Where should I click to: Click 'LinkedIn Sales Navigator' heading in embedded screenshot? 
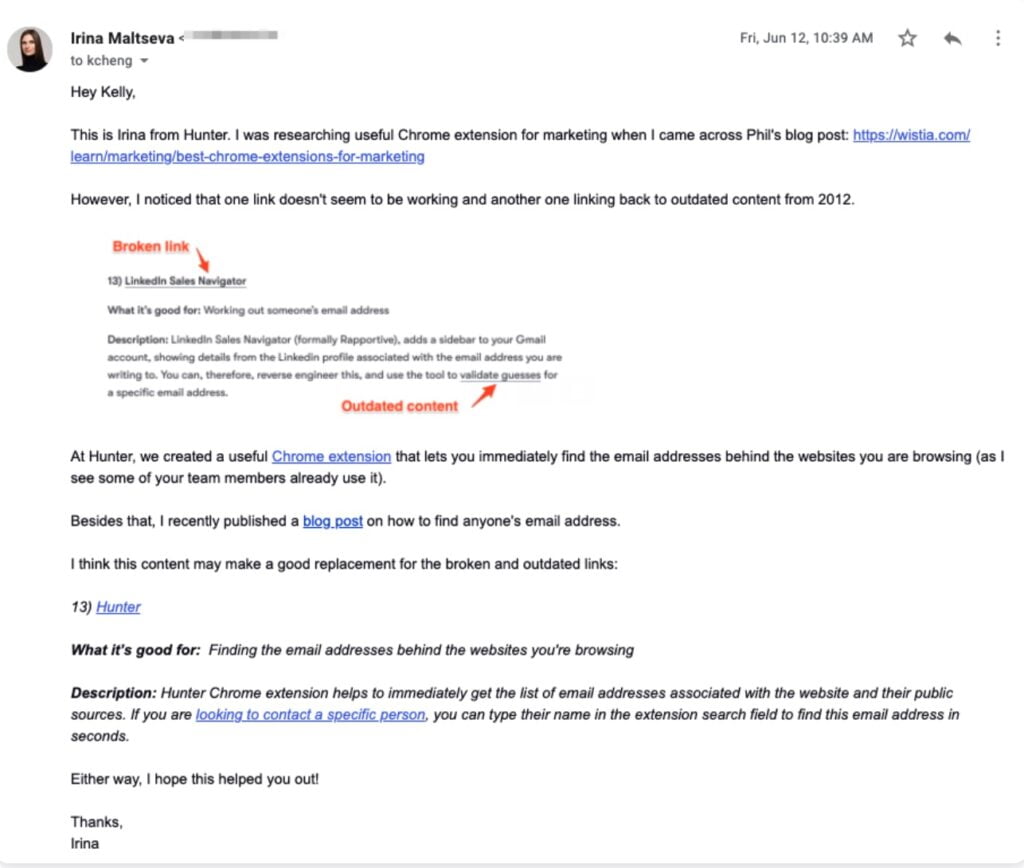click(185, 282)
